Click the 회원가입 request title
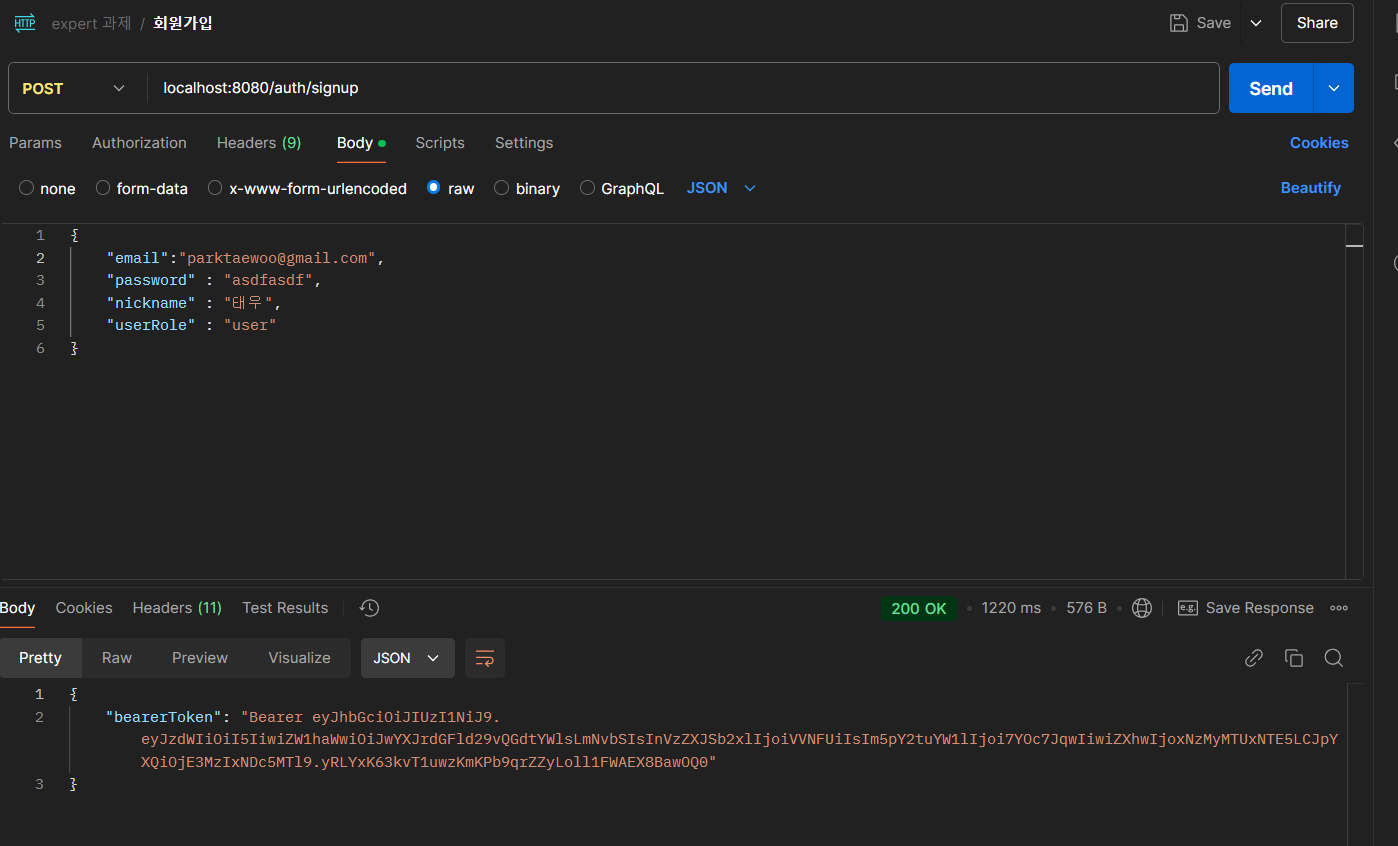Viewport: 1398px width, 846px height. pos(182,23)
